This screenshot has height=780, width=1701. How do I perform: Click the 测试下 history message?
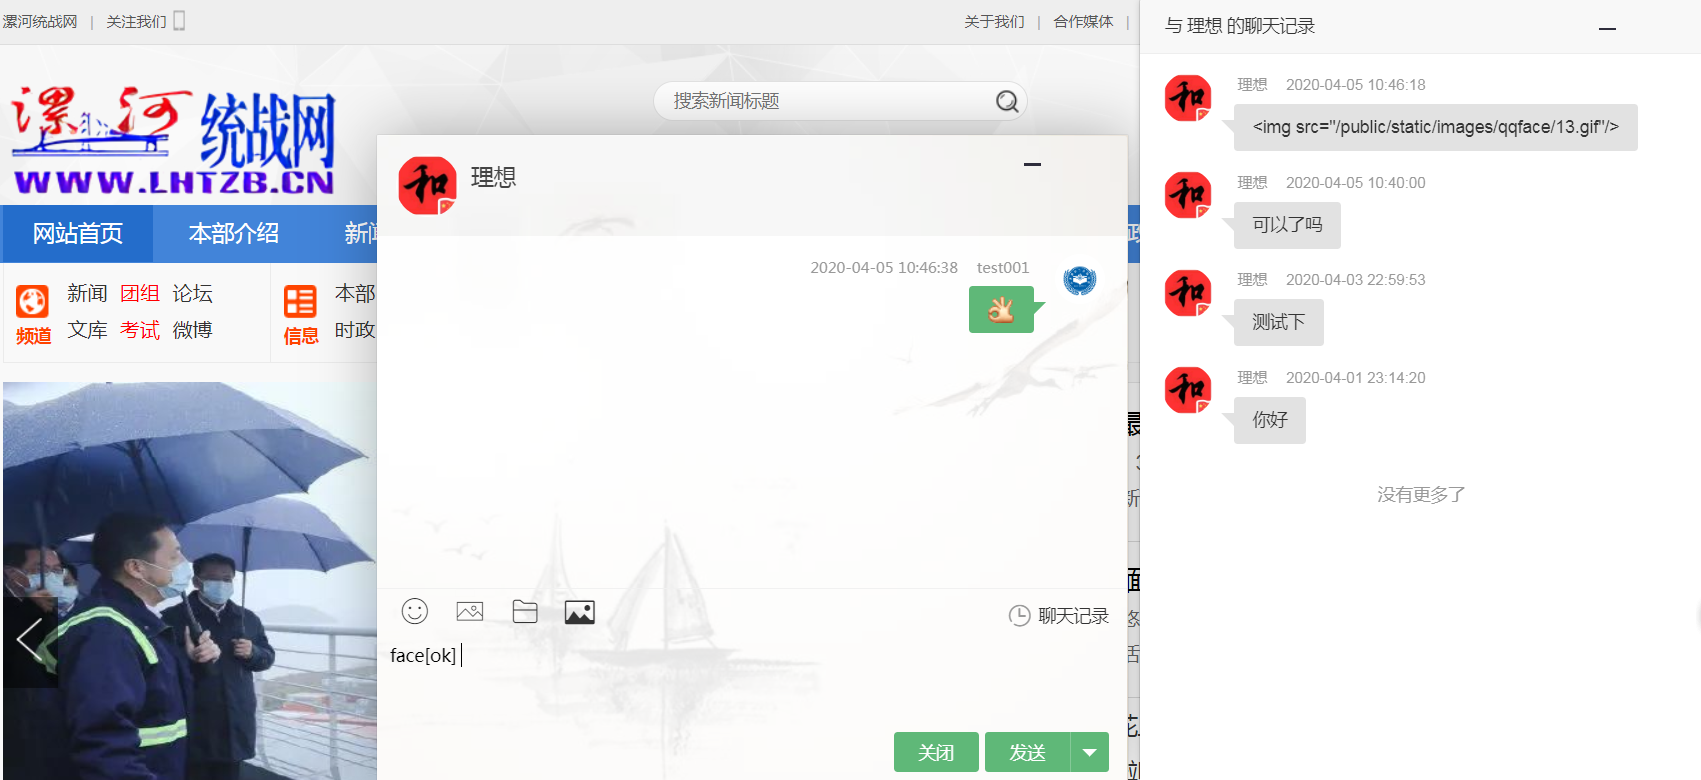click(1279, 322)
